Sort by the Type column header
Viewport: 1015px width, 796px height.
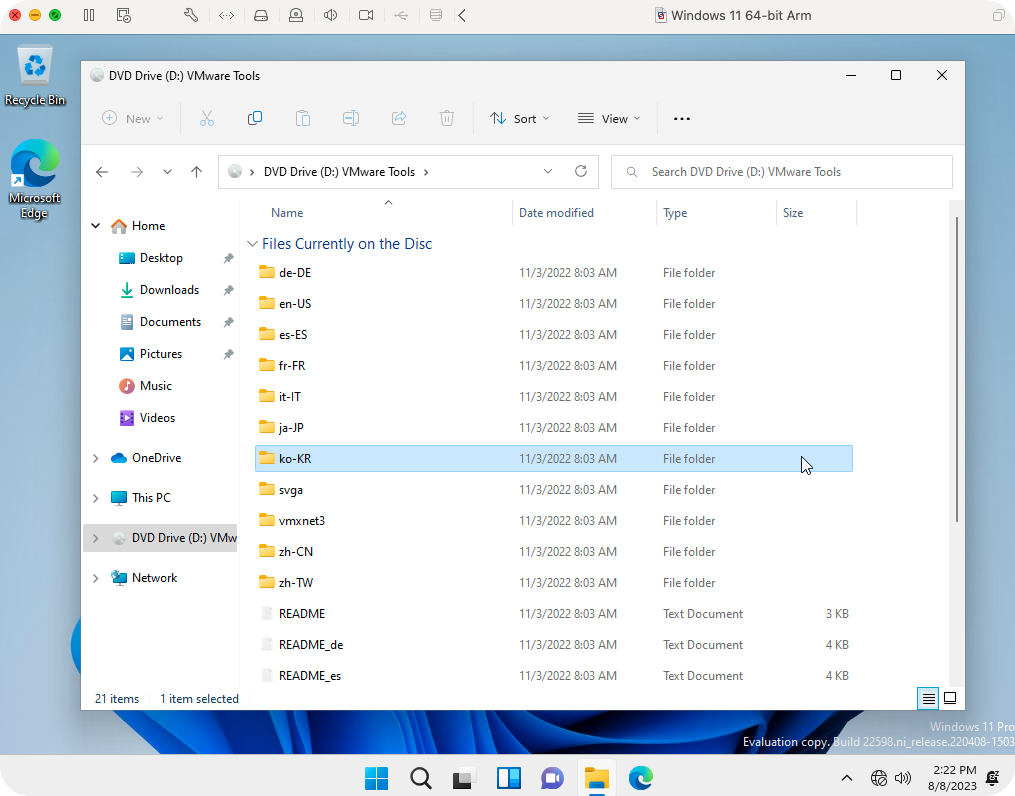click(x=675, y=213)
